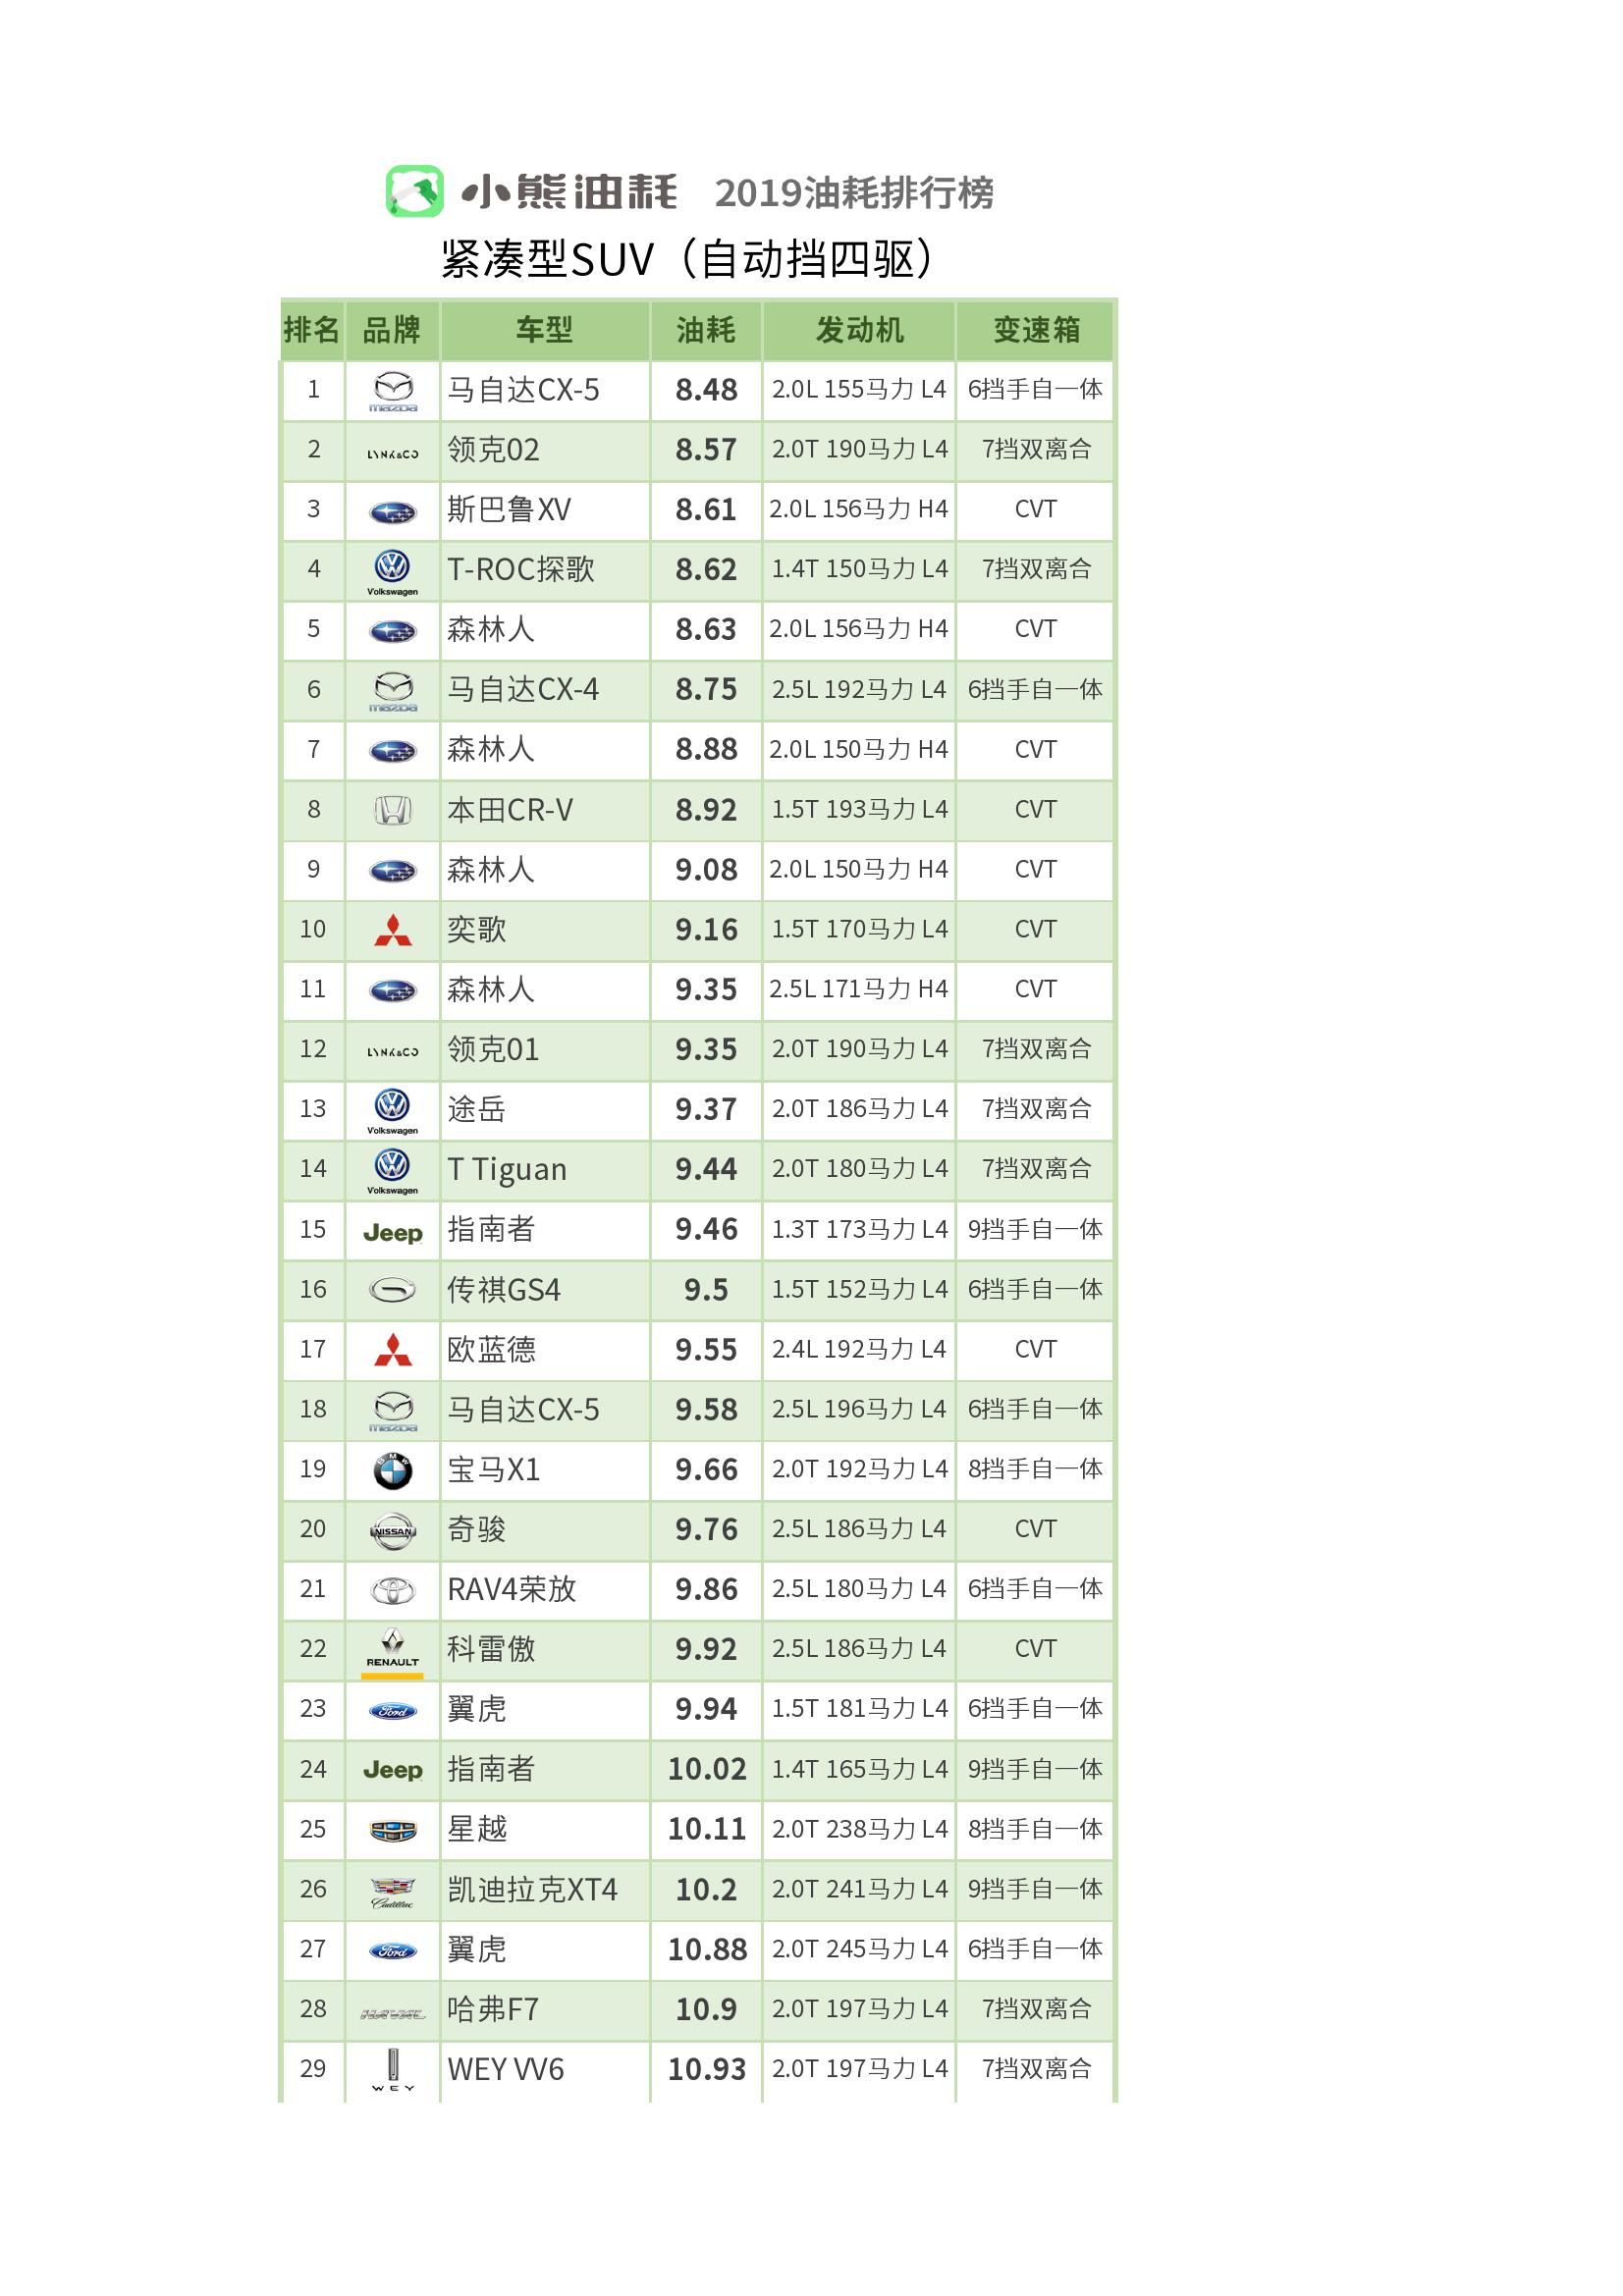Screen dimensions: 1623x2296
Task: Click the Toyota logo next to RAV4荣放
Action: 392,1590
